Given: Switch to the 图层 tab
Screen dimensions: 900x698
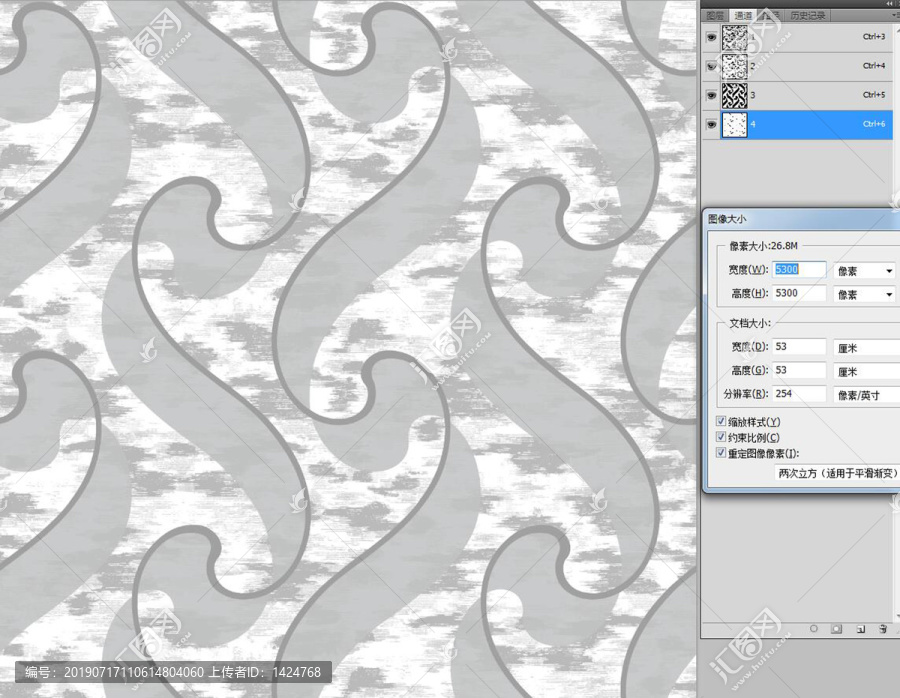Looking at the screenshot, I should 715,15.
